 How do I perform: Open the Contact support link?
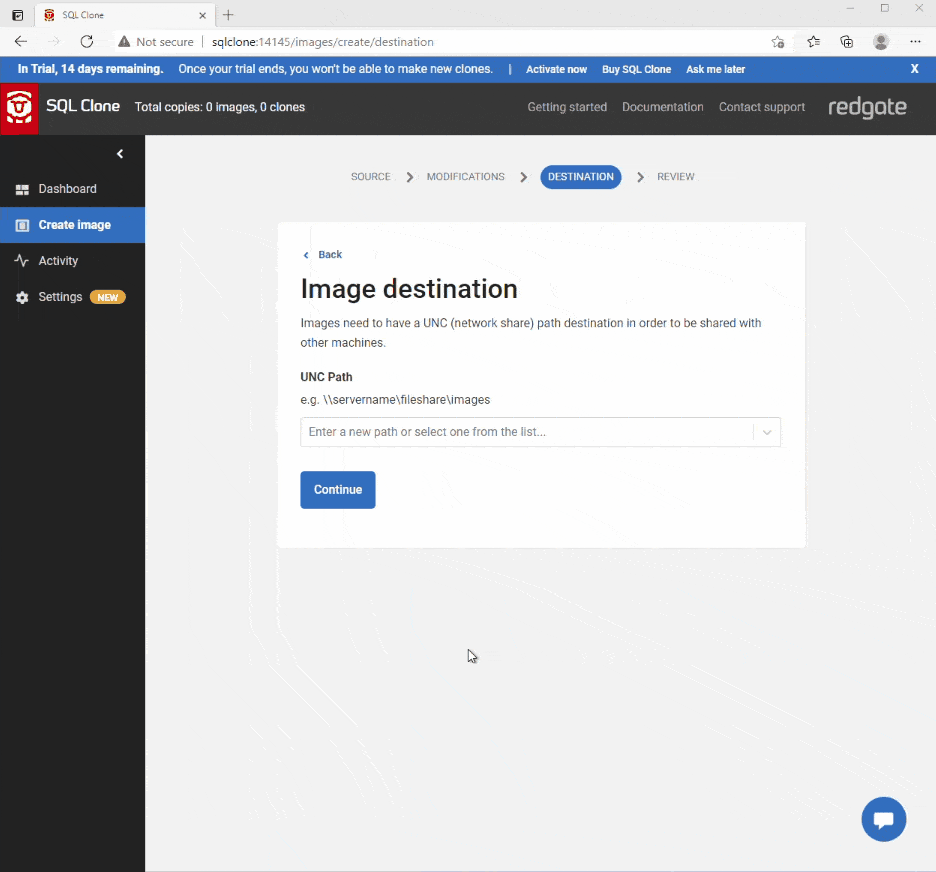762,107
